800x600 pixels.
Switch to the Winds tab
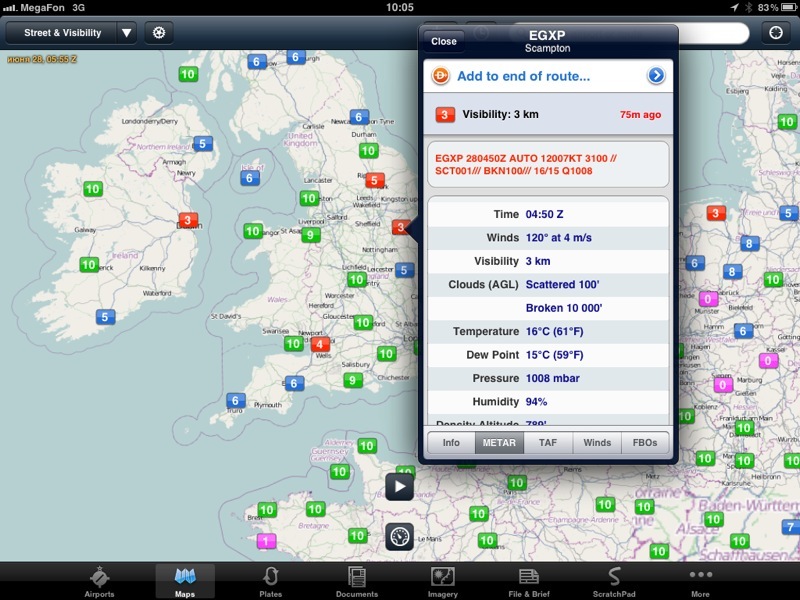(597, 442)
